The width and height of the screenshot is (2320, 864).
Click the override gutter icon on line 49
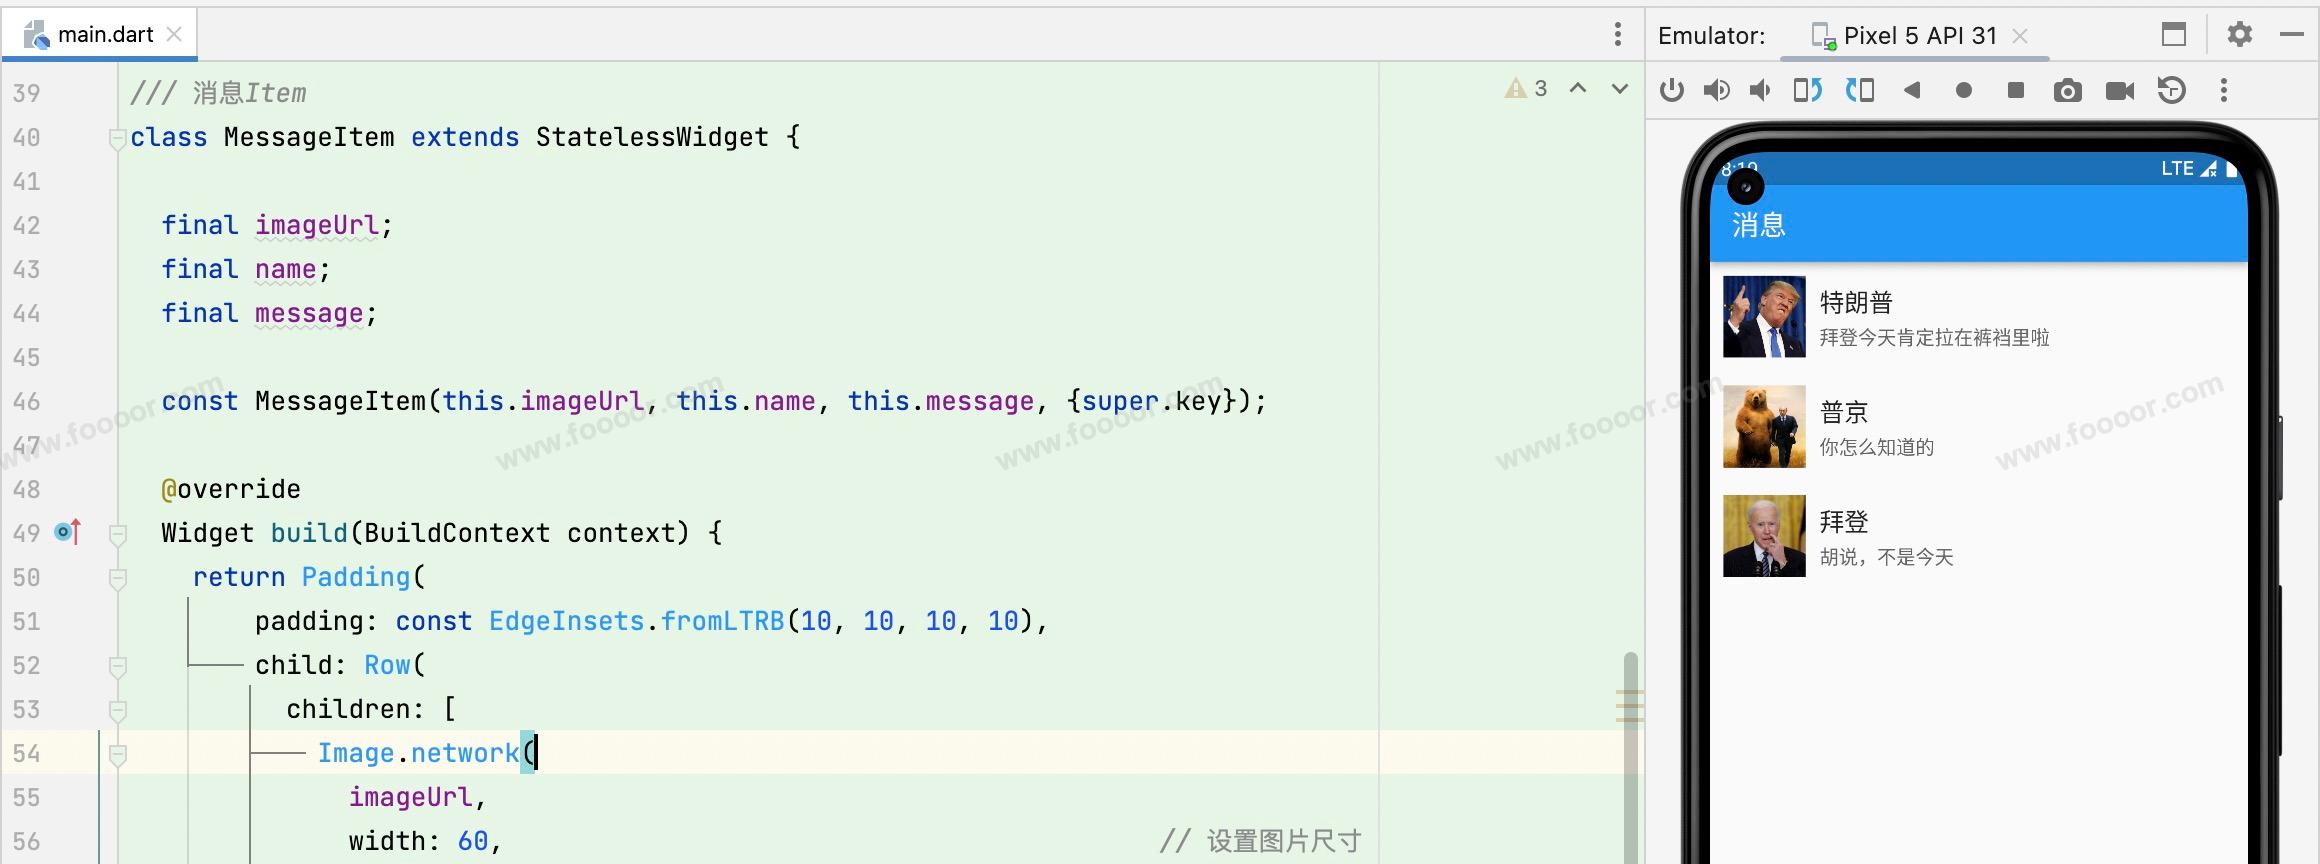(x=67, y=533)
